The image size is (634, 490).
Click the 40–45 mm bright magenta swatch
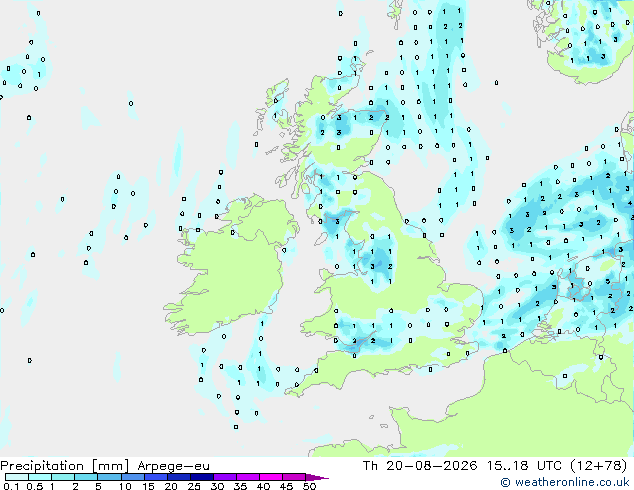(271, 477)
